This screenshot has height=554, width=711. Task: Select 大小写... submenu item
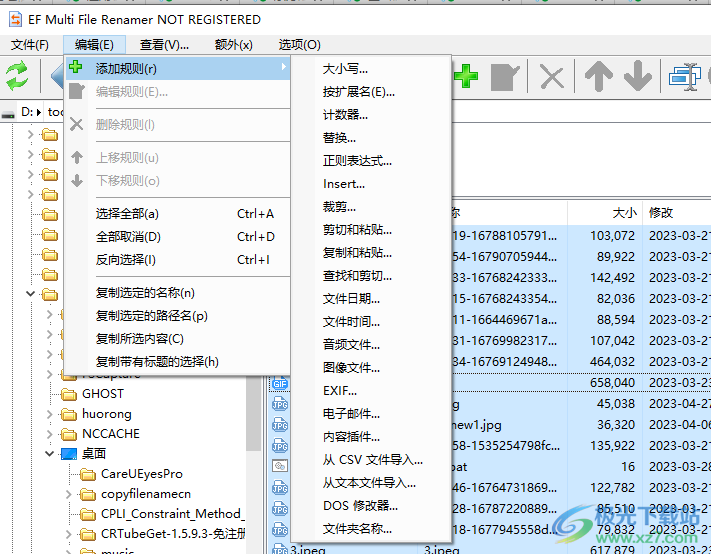[371, 69]
